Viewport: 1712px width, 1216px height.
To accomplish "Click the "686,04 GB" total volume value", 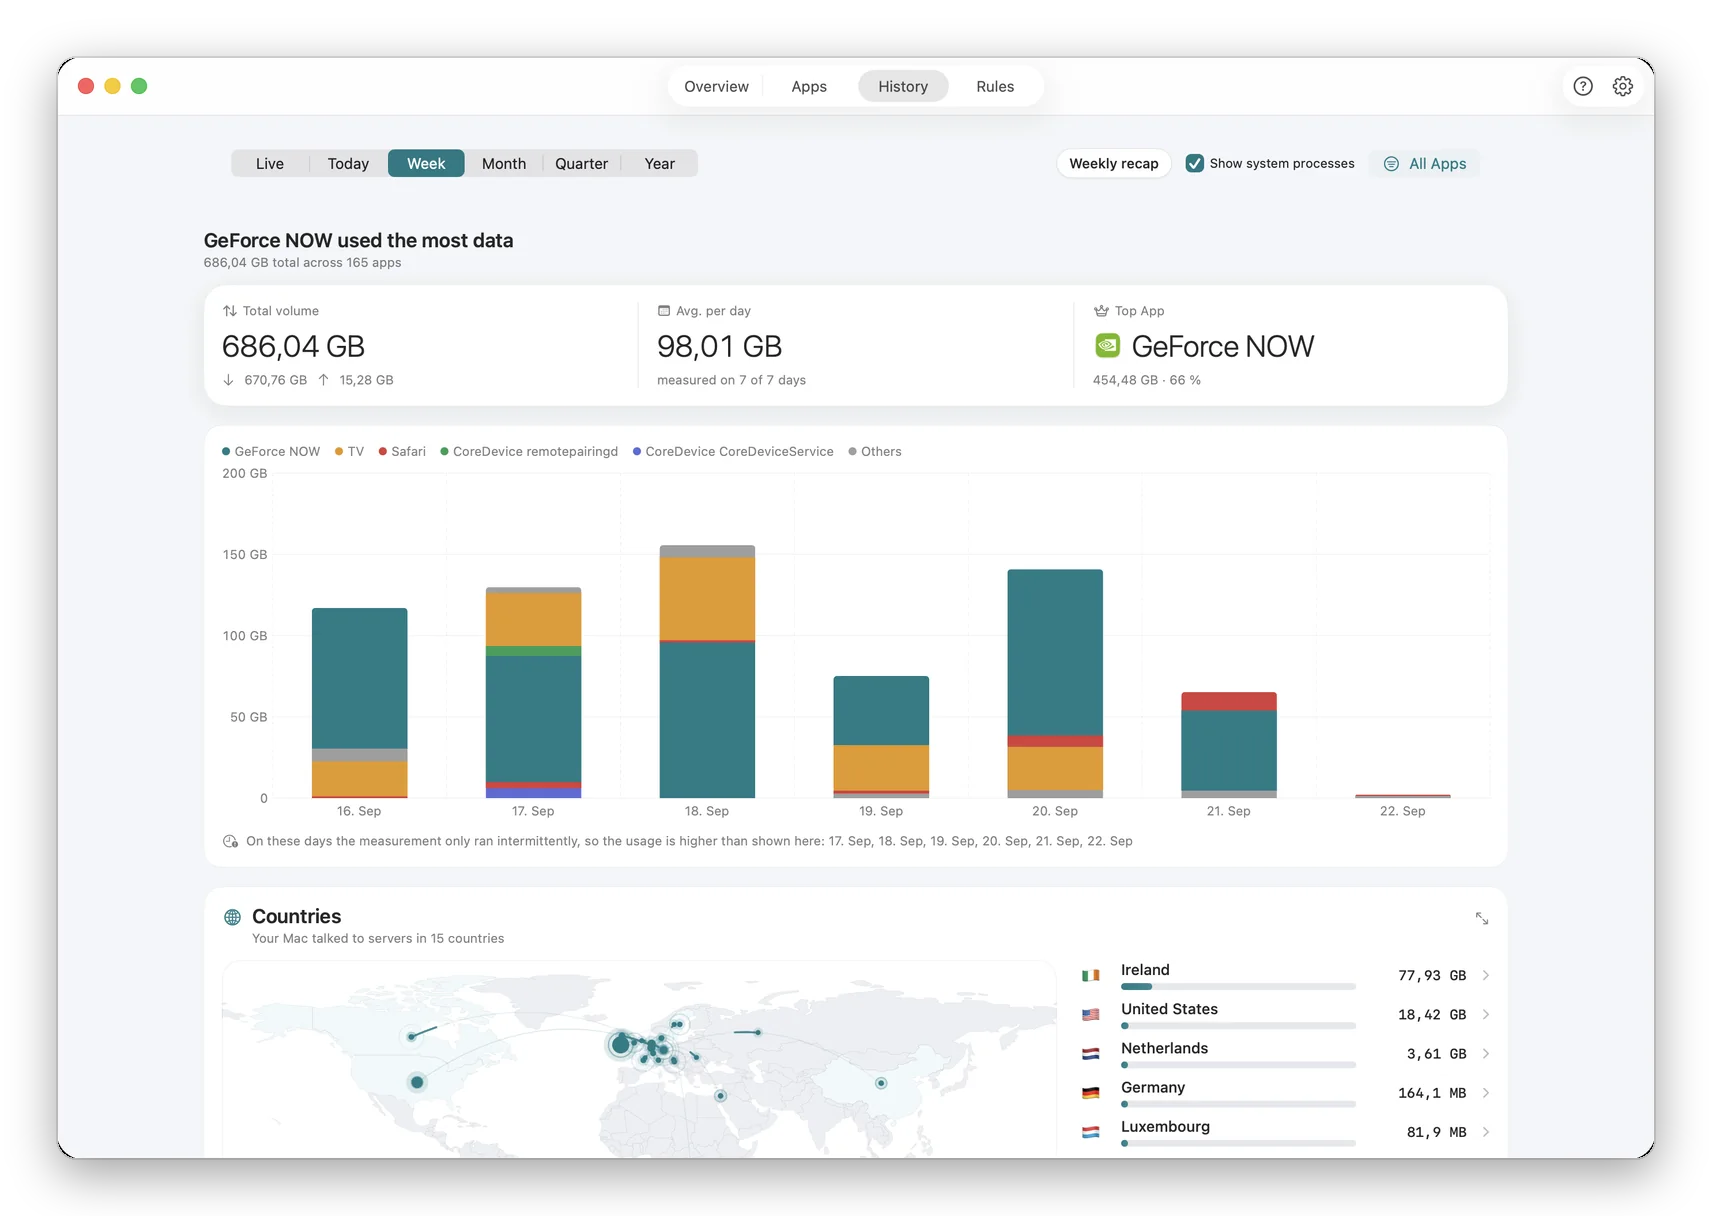I will click(293, 346).
